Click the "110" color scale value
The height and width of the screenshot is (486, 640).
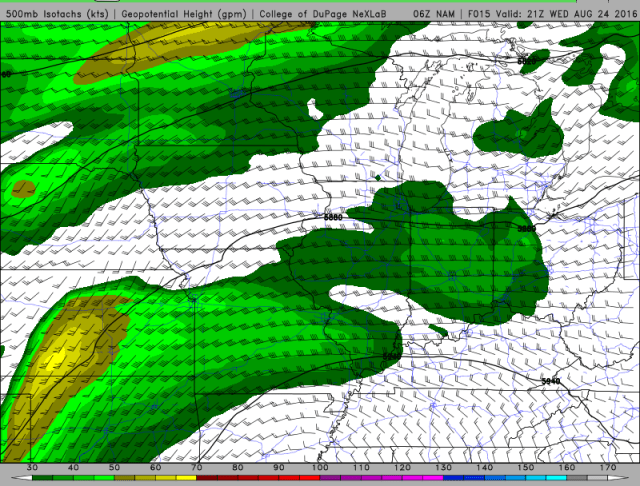(361, 468)
